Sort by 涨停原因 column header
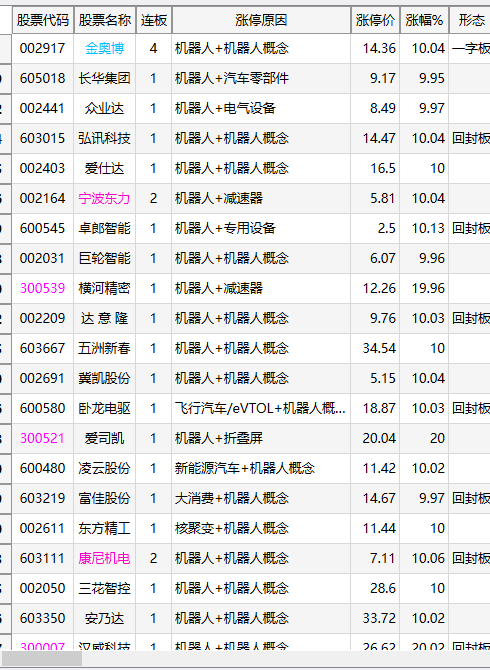 coord(261,20)
